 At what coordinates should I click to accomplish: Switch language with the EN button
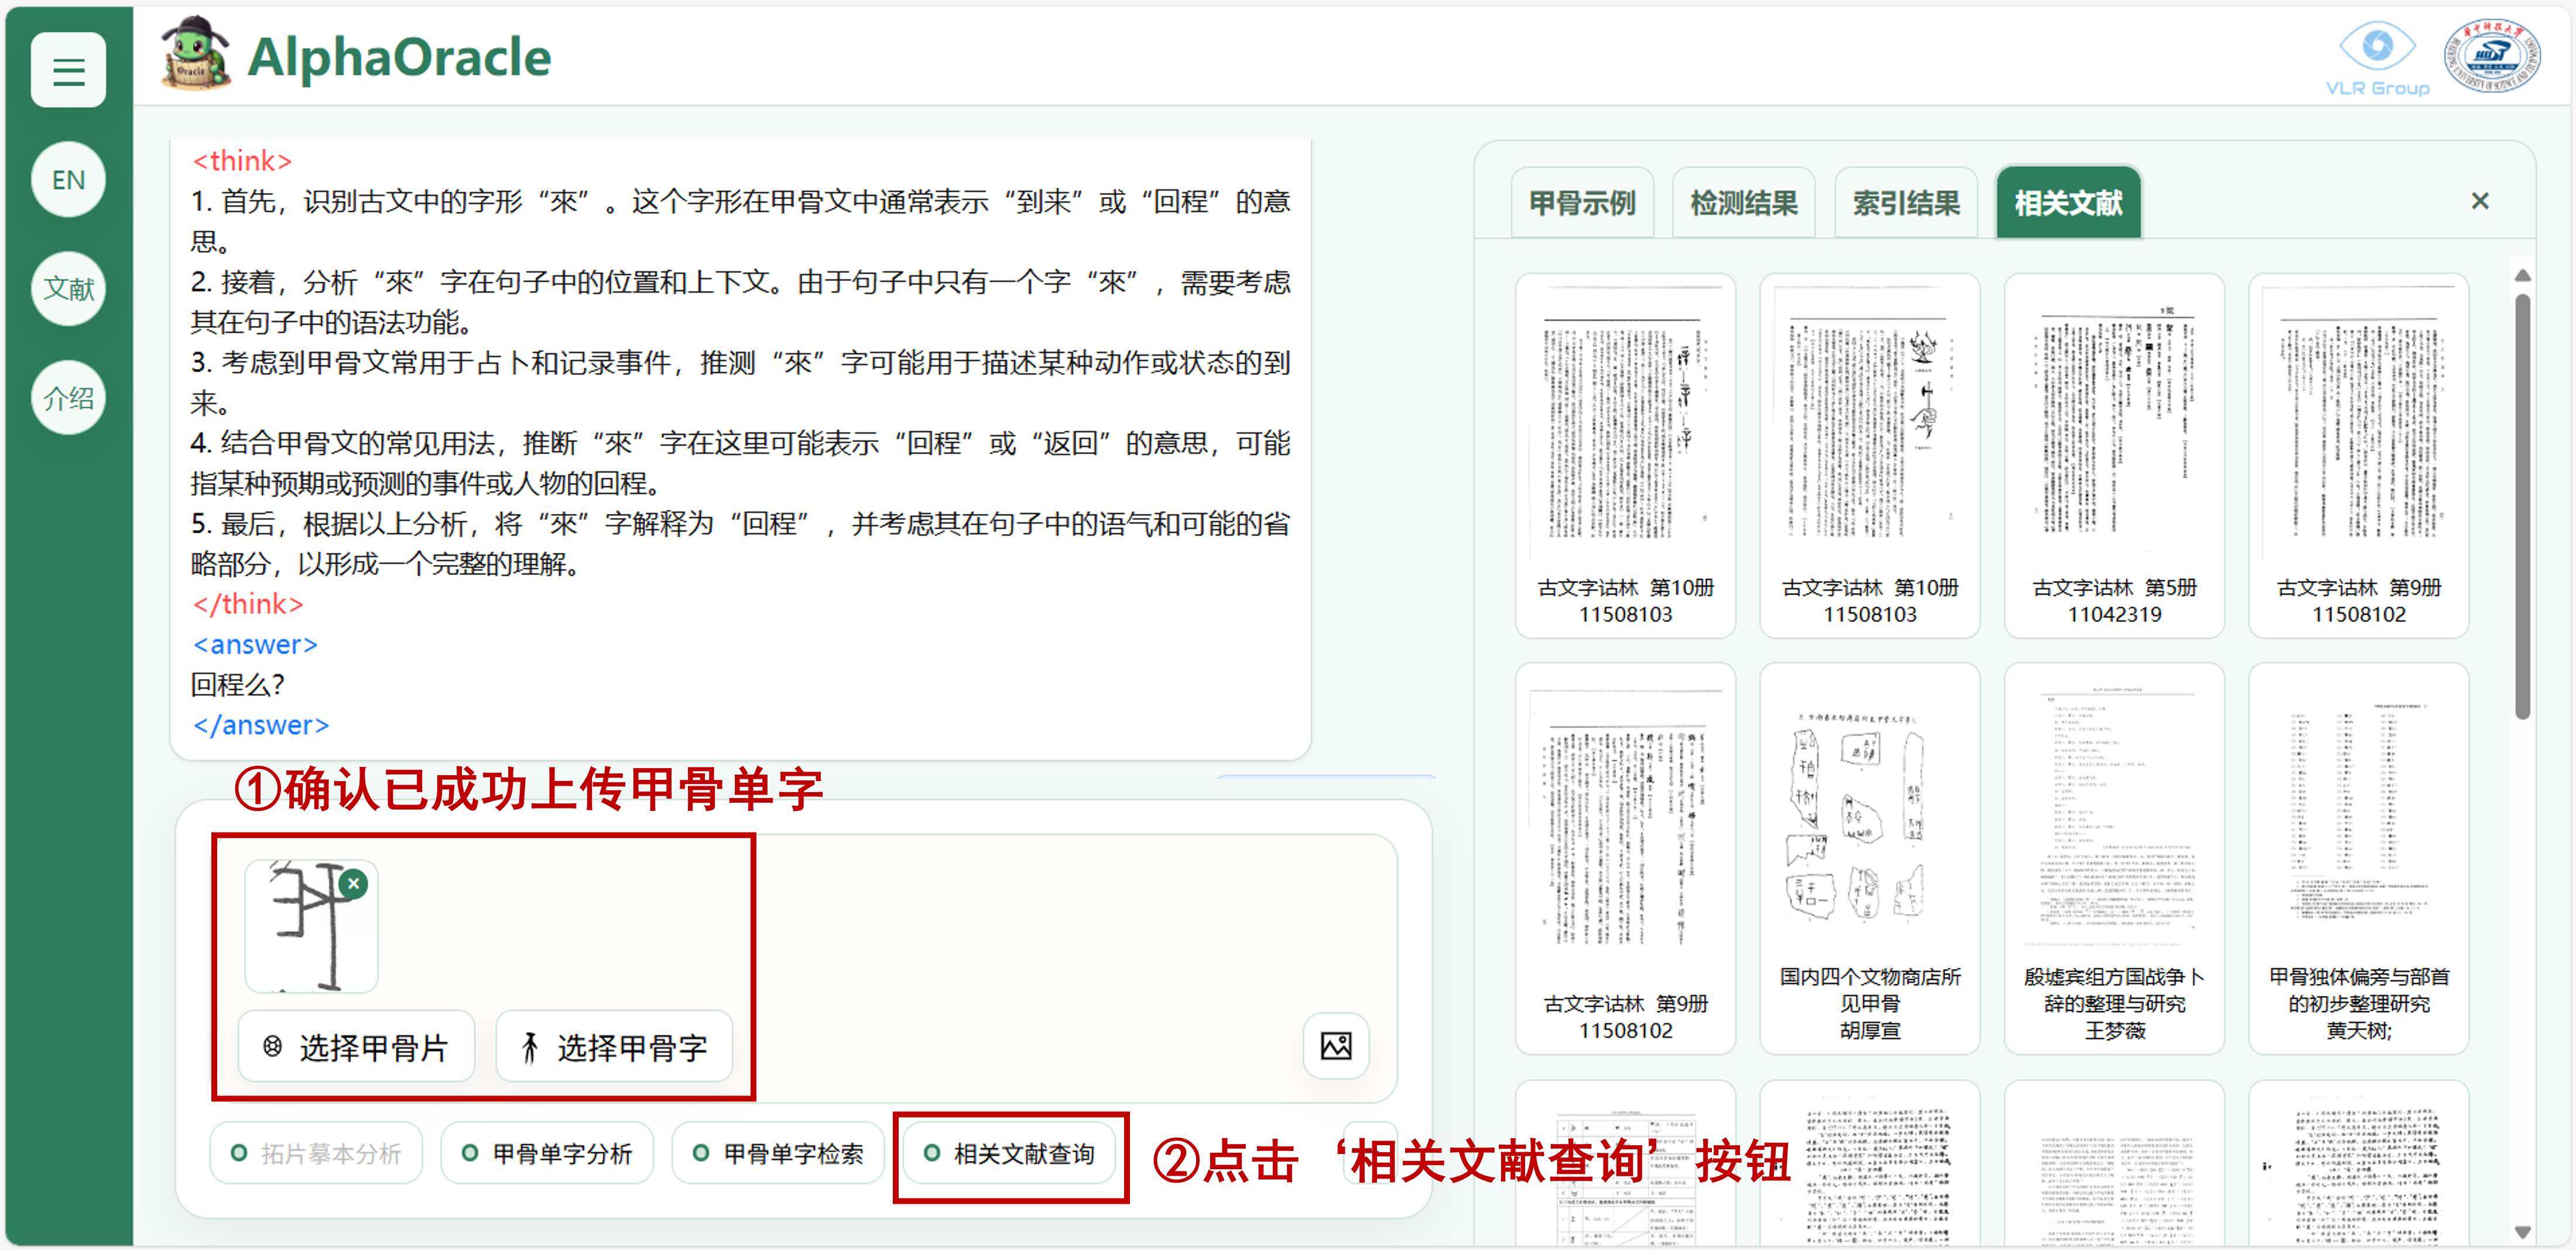pos(68,180)
